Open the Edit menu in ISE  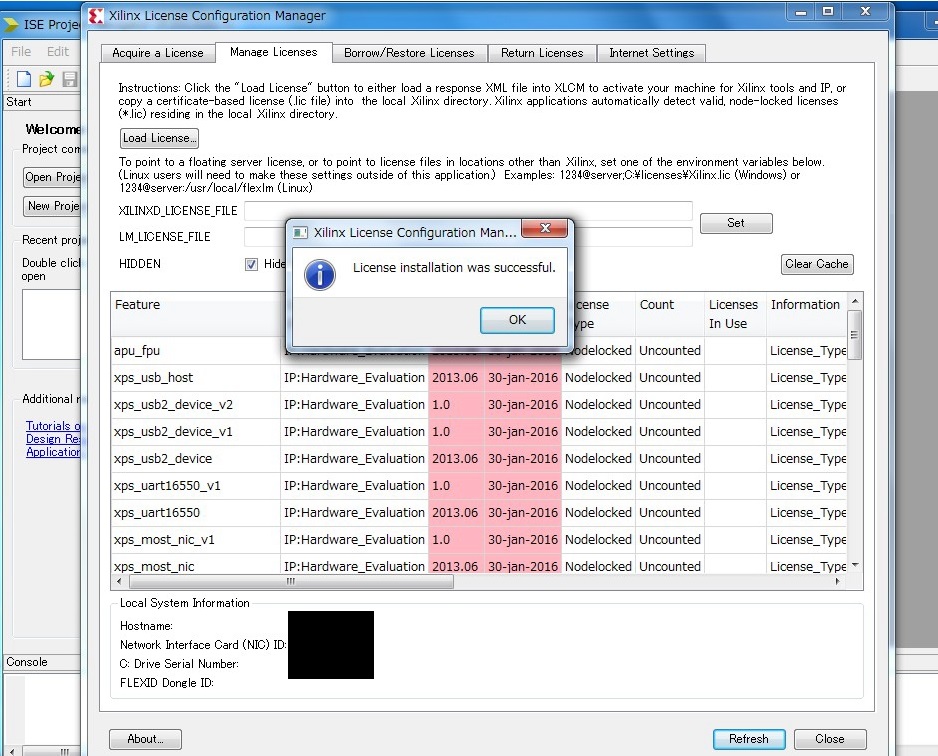coord(57,51)
